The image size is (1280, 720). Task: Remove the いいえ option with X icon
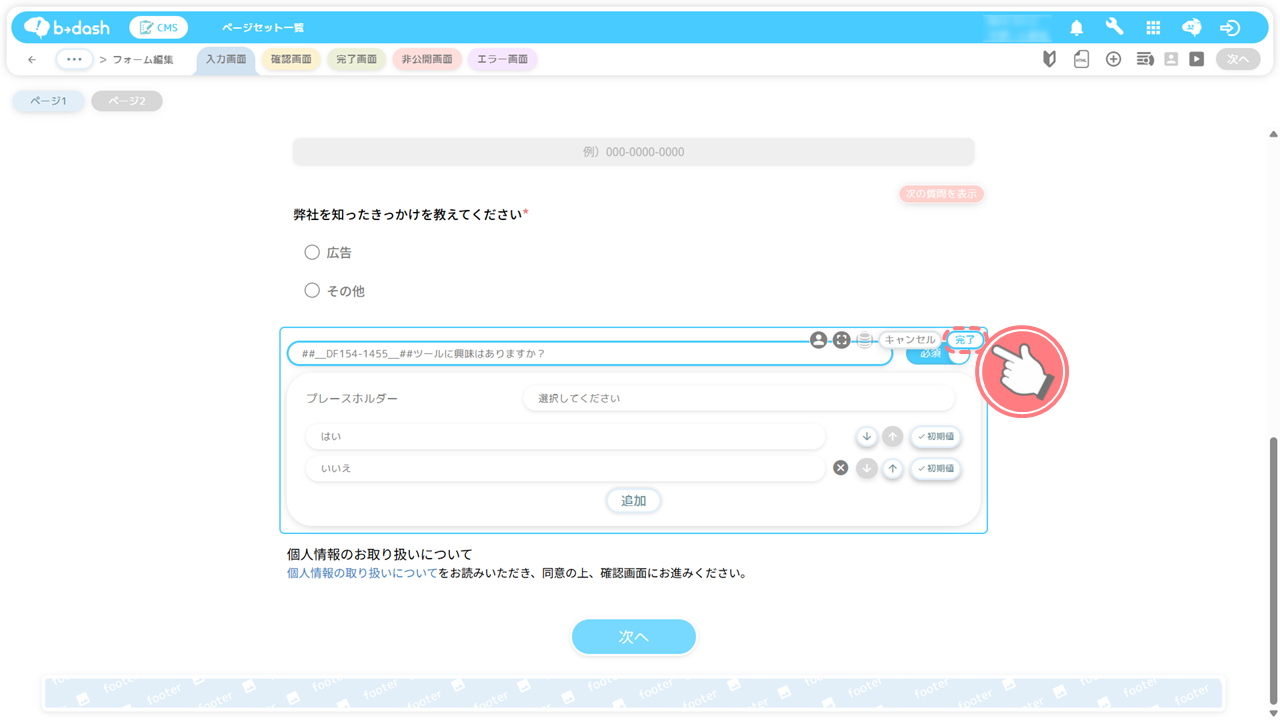841,468
